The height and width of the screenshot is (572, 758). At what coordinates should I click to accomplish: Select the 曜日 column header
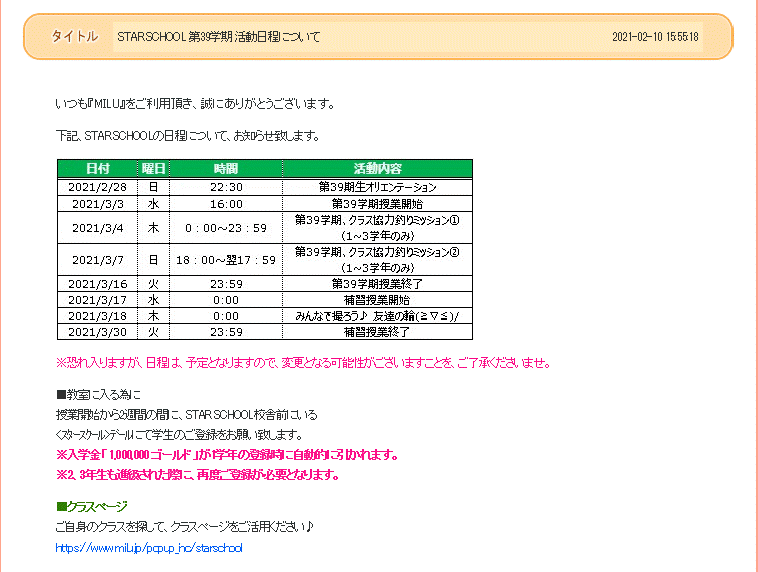tap(153, 169)
